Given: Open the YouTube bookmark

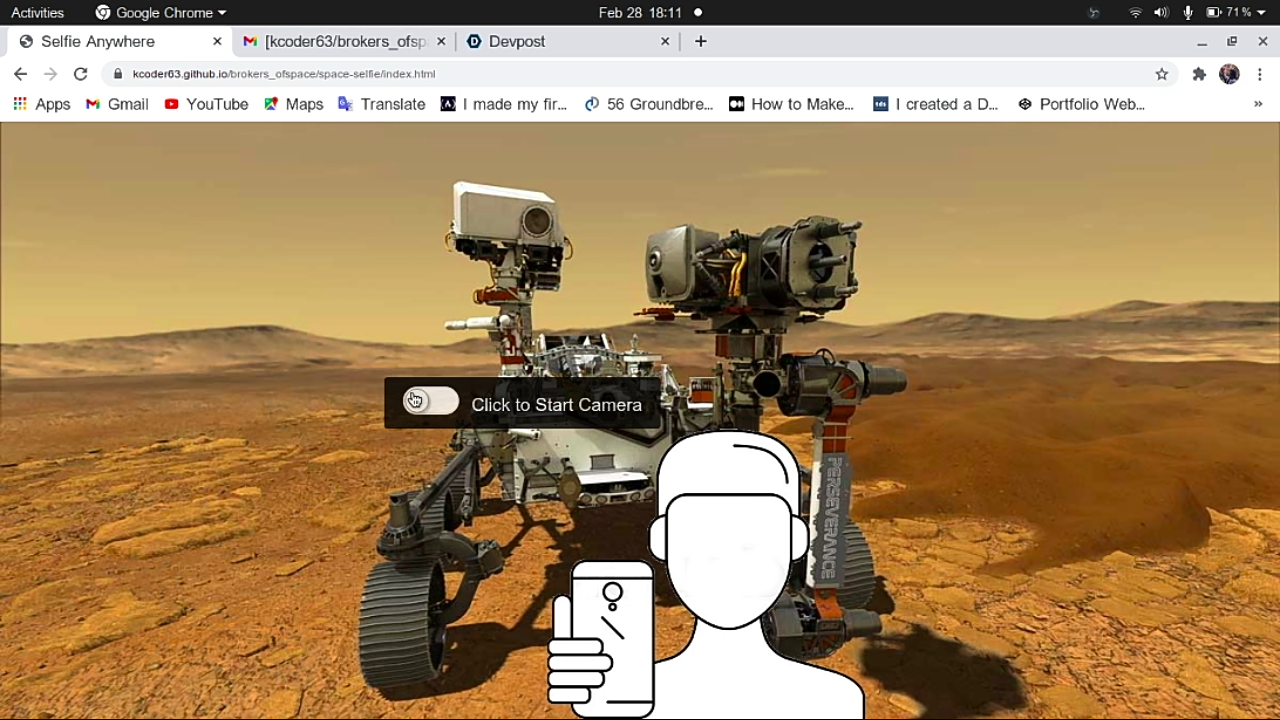Looking at the screenshot, I should click(206, 104).
